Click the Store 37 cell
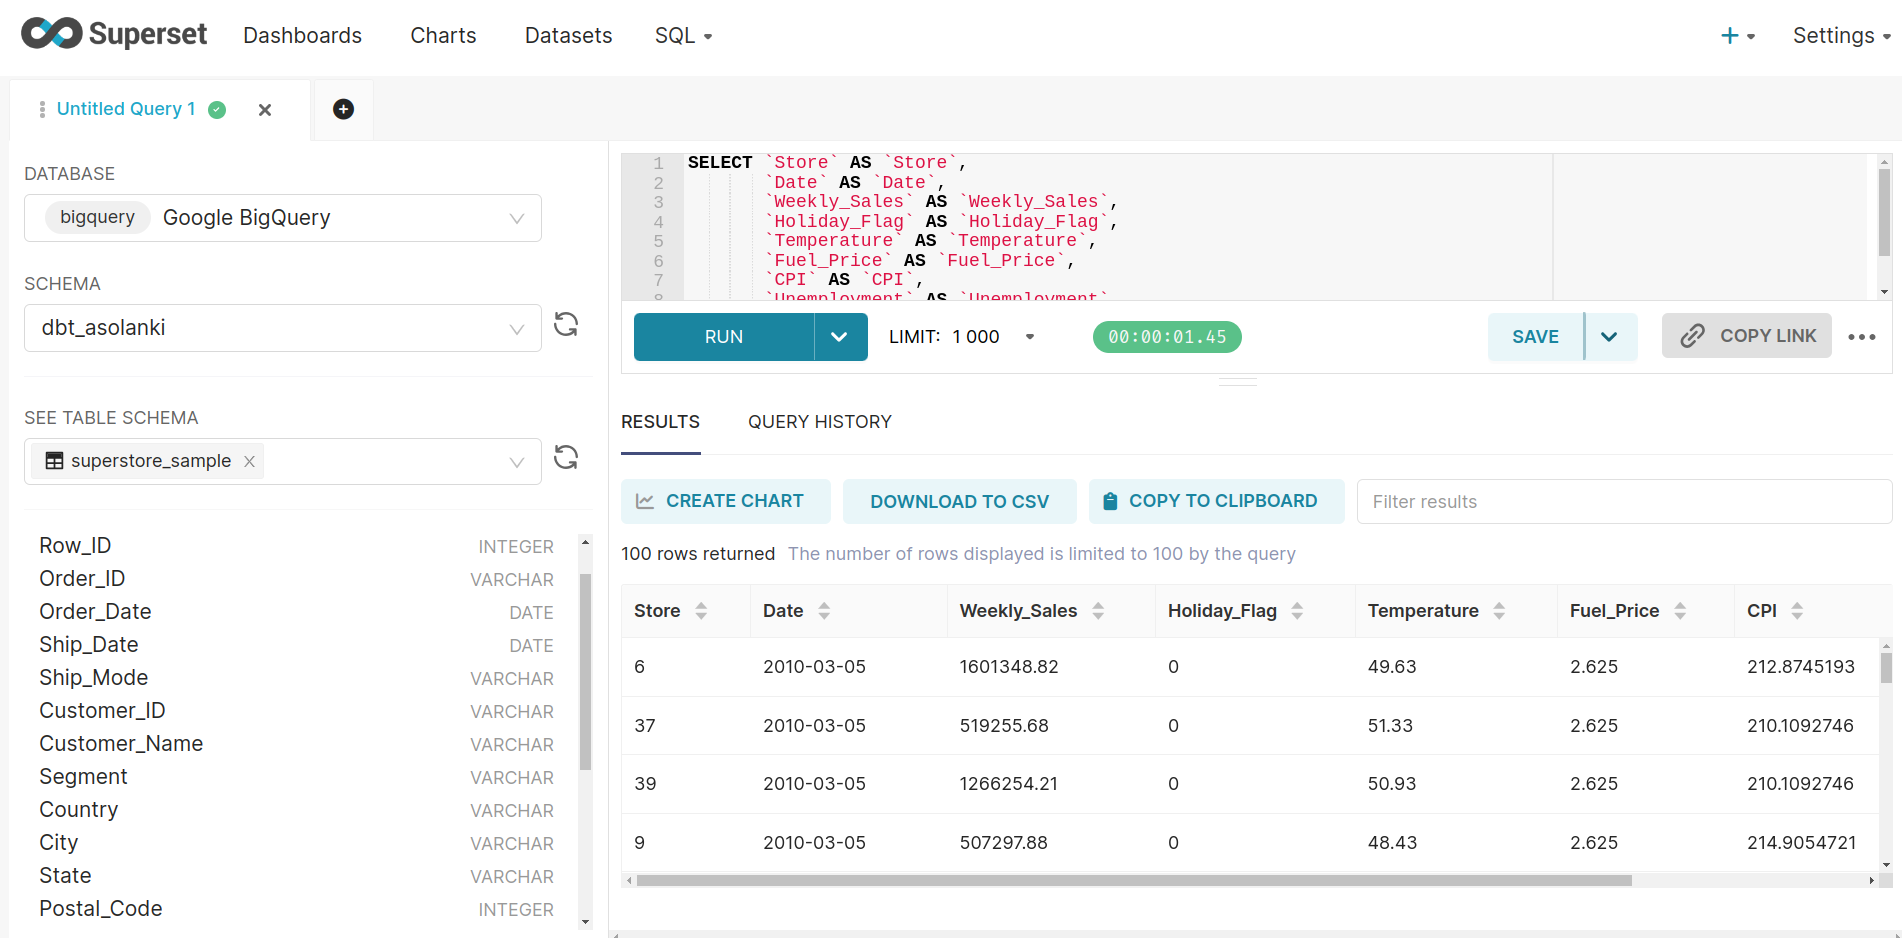The height and width of the screenshot is (938, 1902). (x=645, y=726)
